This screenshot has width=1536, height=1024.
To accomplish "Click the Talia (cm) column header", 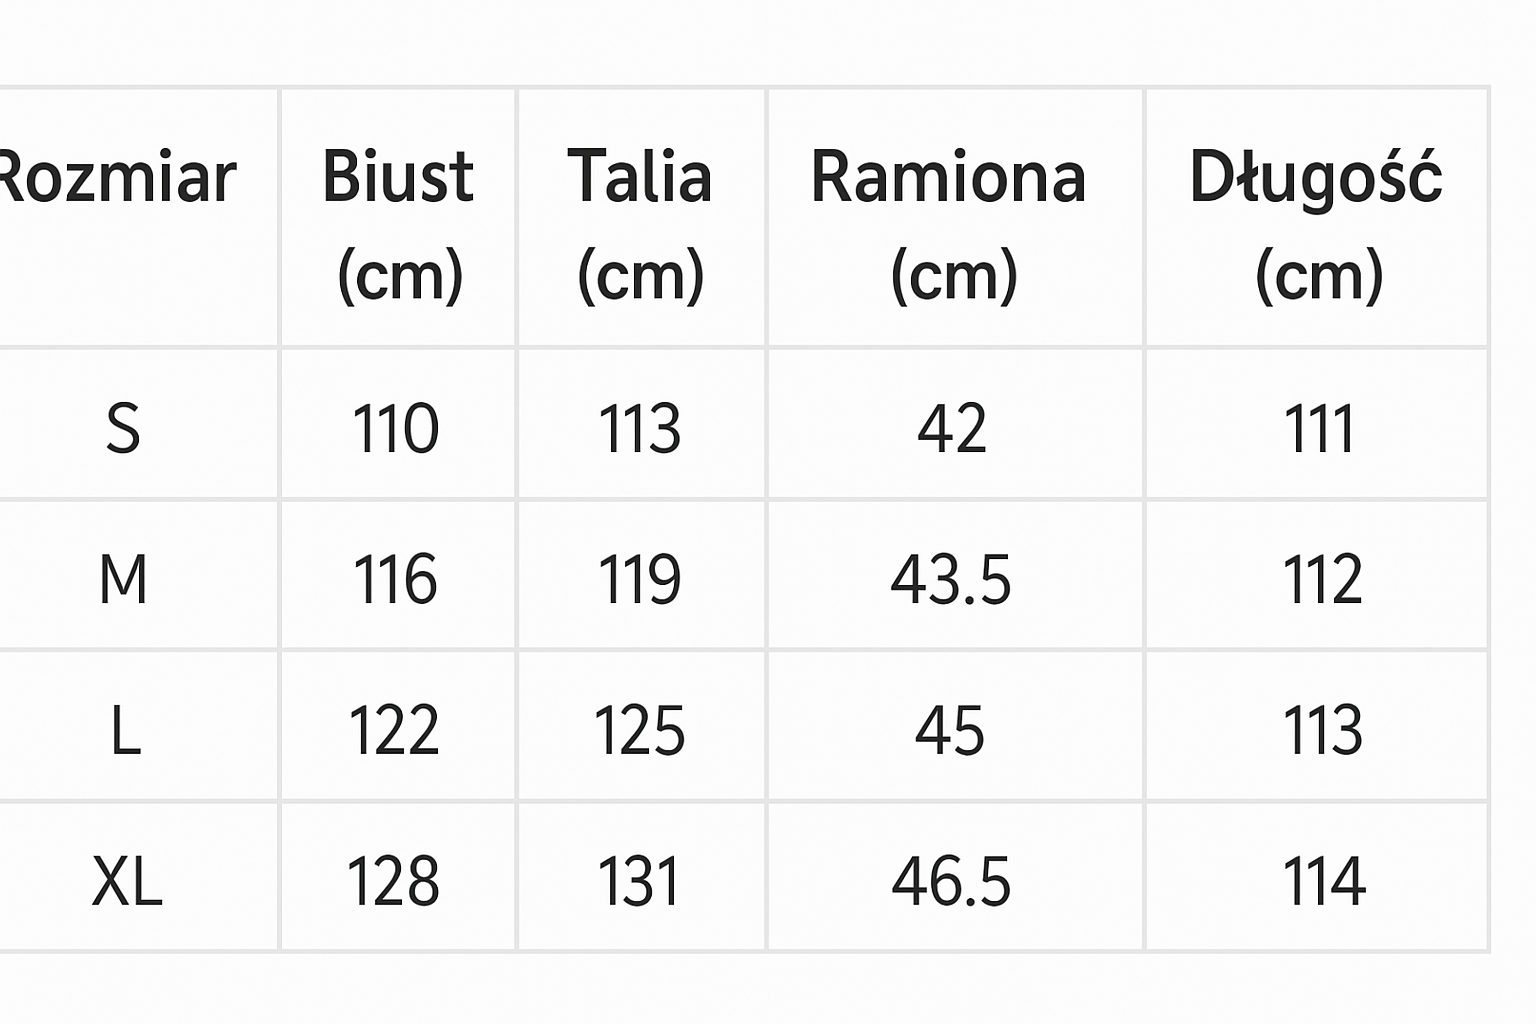I will pos(640,222).
